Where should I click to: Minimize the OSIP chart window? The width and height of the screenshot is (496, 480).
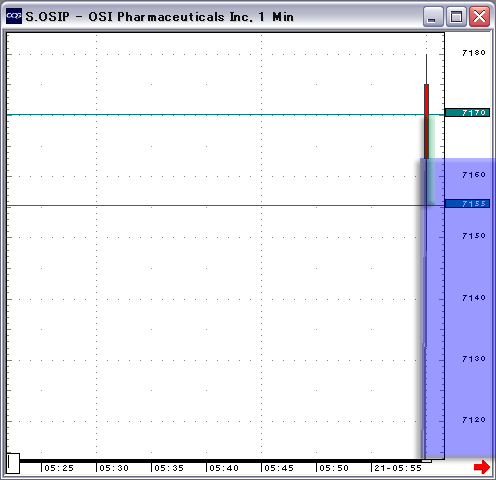pos(433,17)
